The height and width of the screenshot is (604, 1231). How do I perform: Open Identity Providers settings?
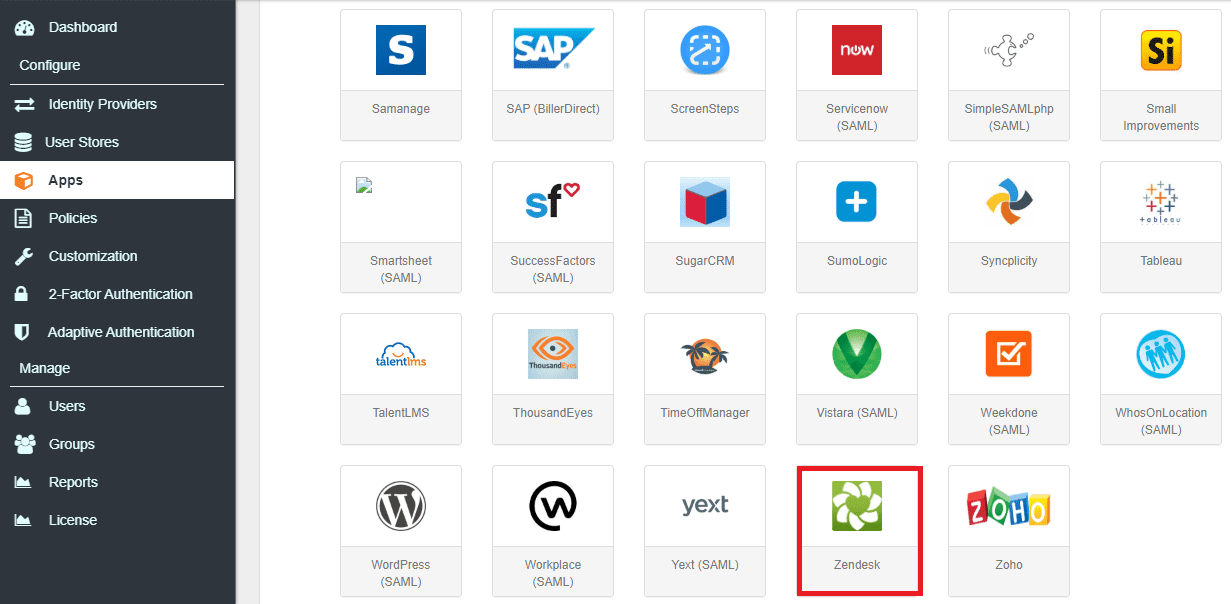click(101, 104)
